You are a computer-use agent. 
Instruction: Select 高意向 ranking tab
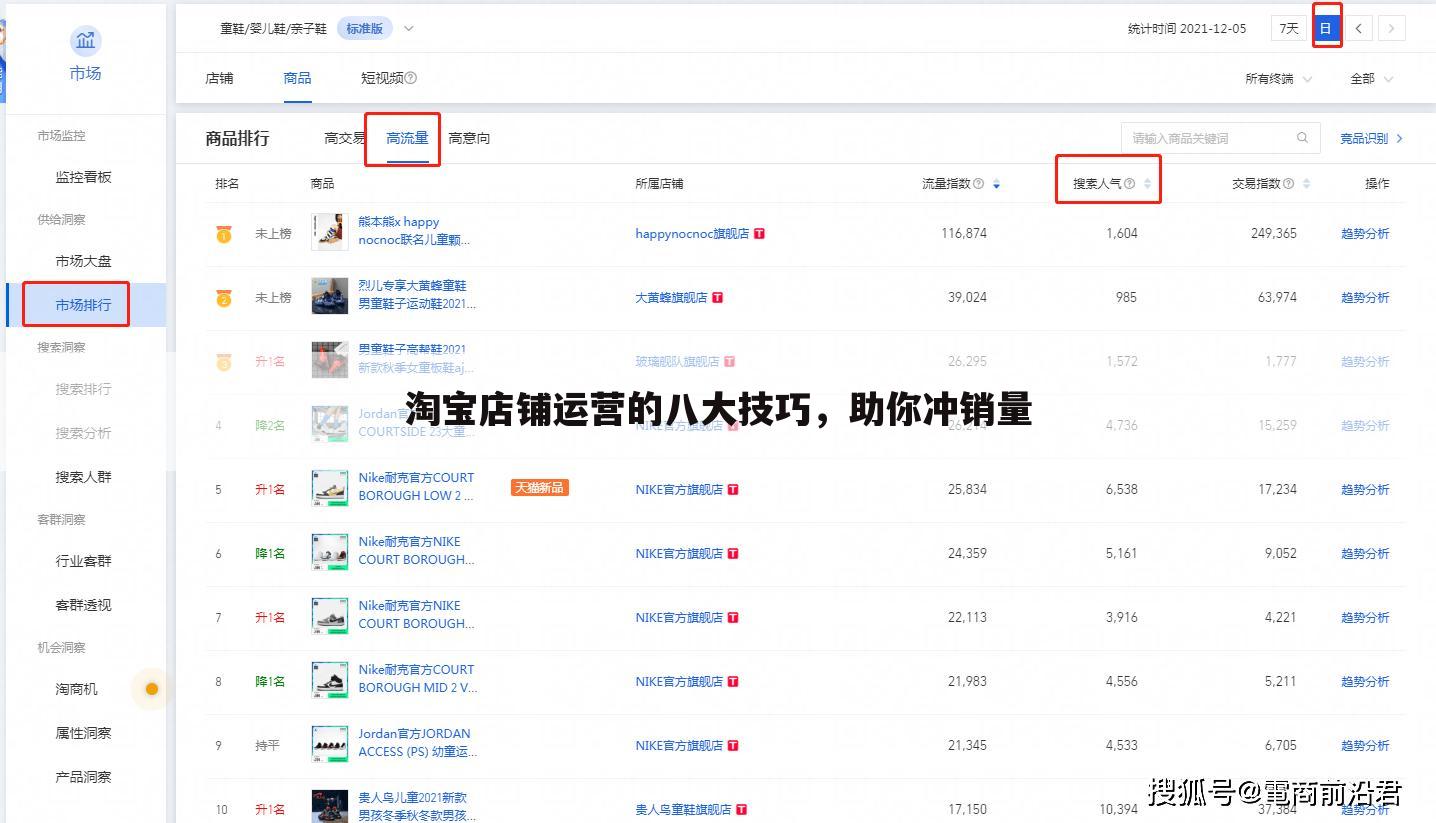pyautogui.click(x=469, y=138)
